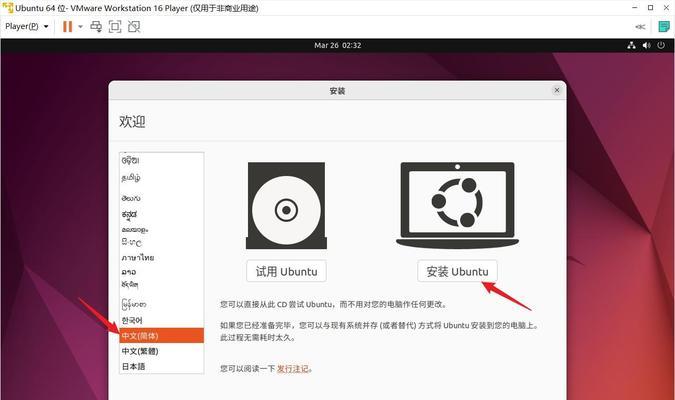Select 한국어 language
The width and height of the screenshot is (675, 400).
click(x=161, y=320)
